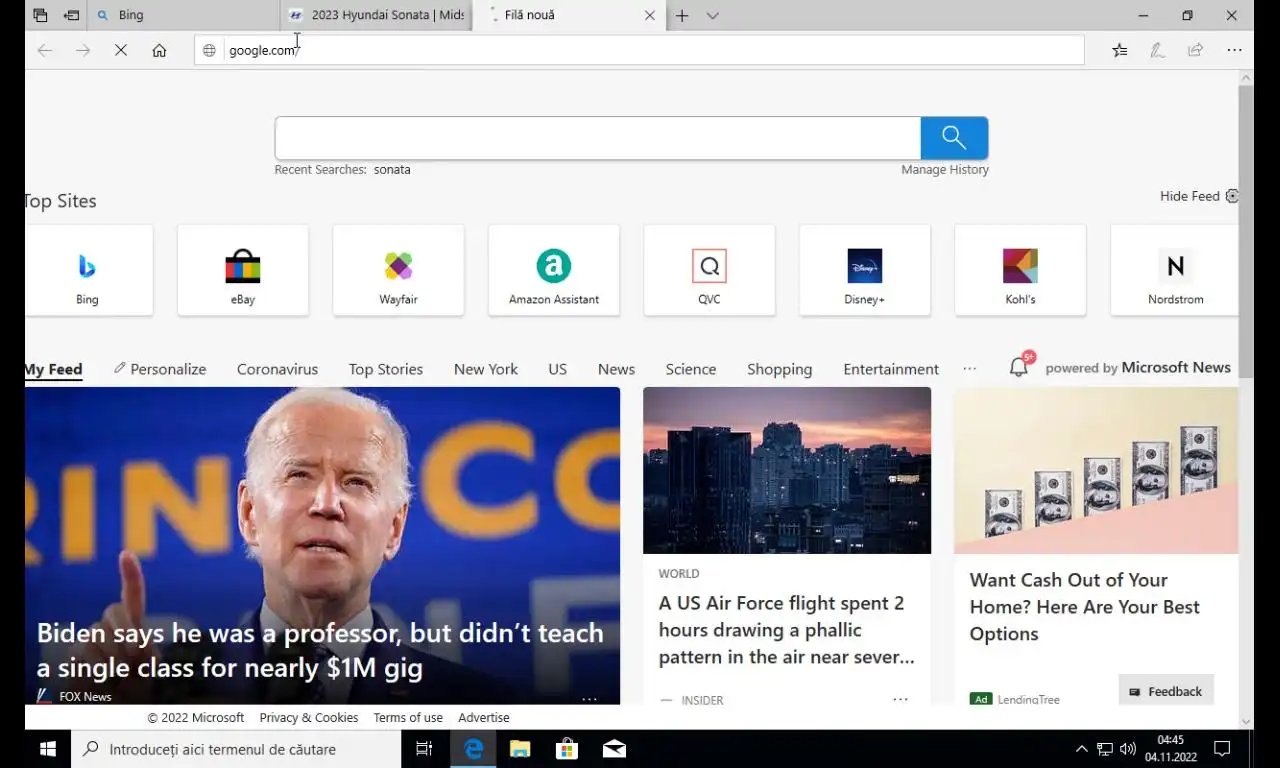Open the Disney+ top site tile
The height and width of the screenshot is (768, 1280).
pos(865,270)
